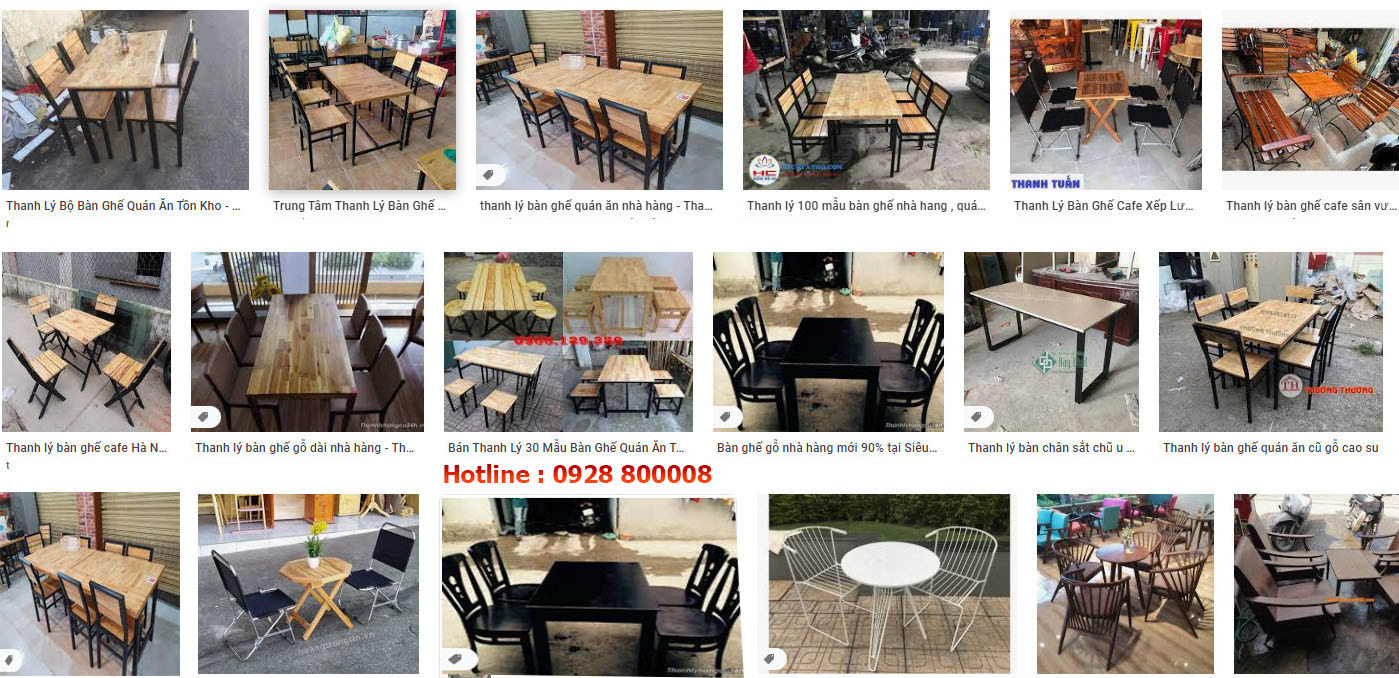Select the round table with brown spindle chairs thumbnail

click(1125, 583)
